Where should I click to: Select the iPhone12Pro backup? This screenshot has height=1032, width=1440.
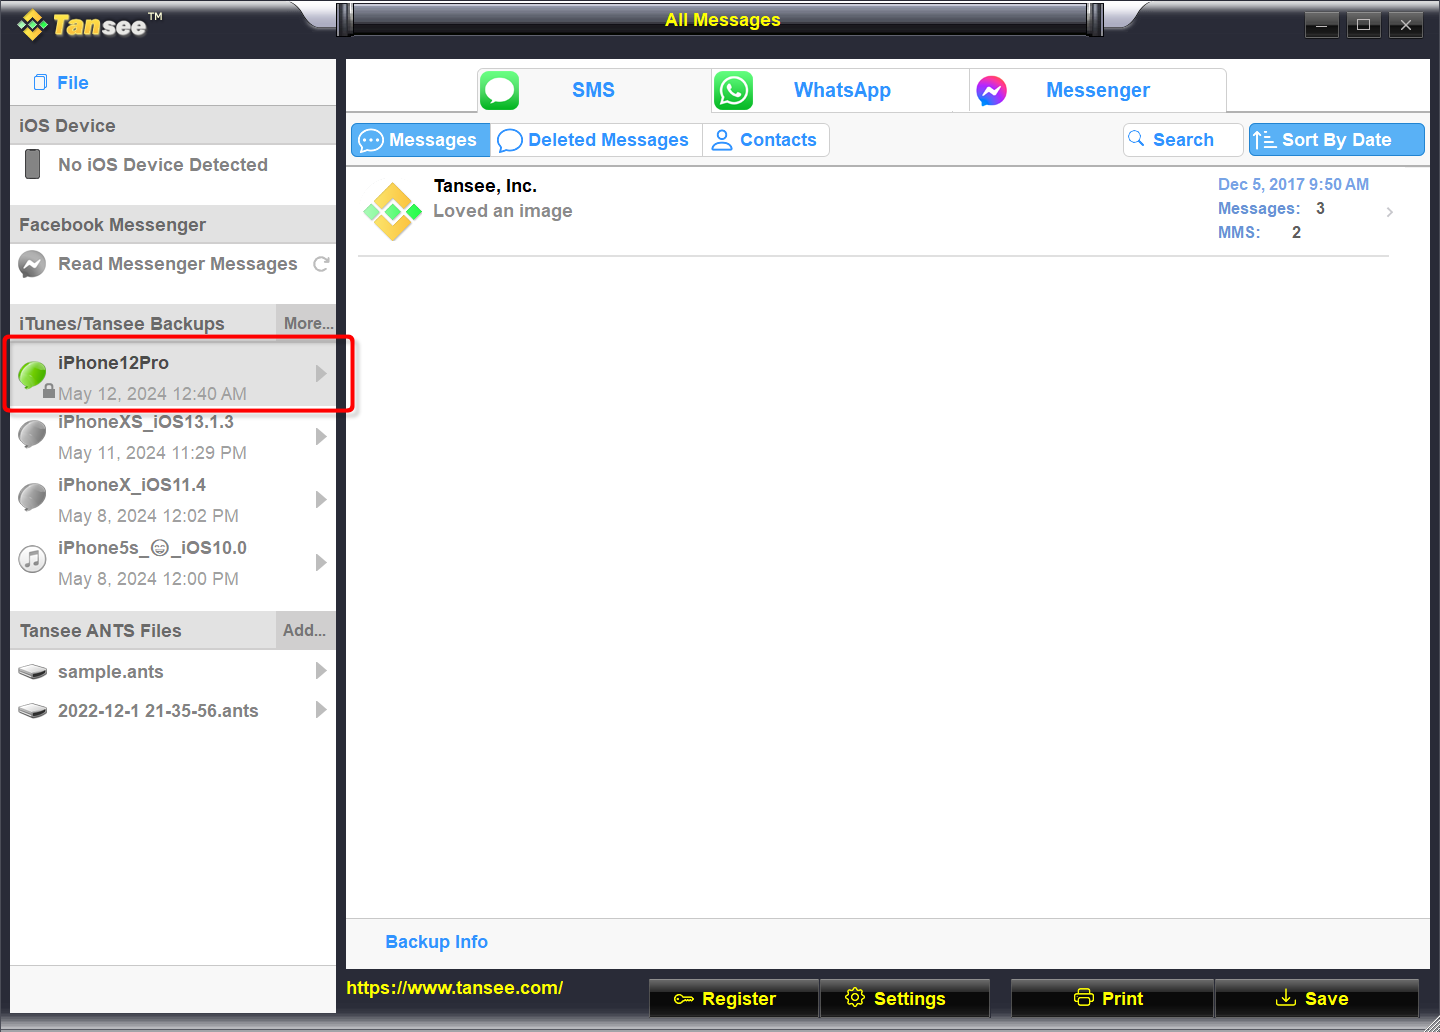click(x=173, y=376)
